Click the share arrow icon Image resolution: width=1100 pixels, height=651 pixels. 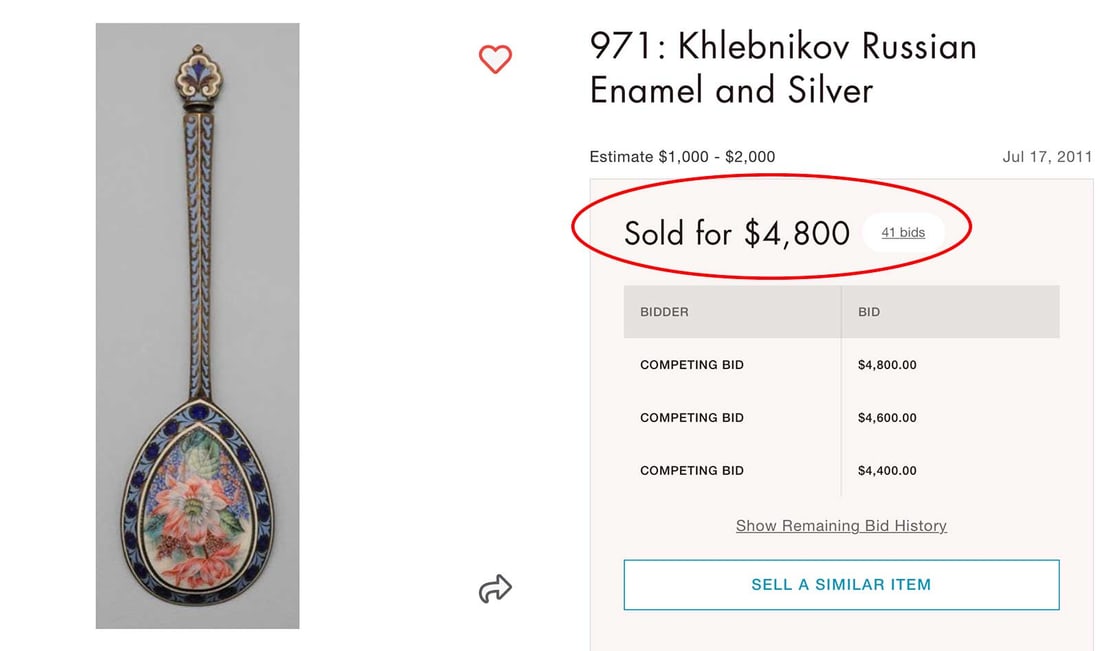tap(495, 589)
